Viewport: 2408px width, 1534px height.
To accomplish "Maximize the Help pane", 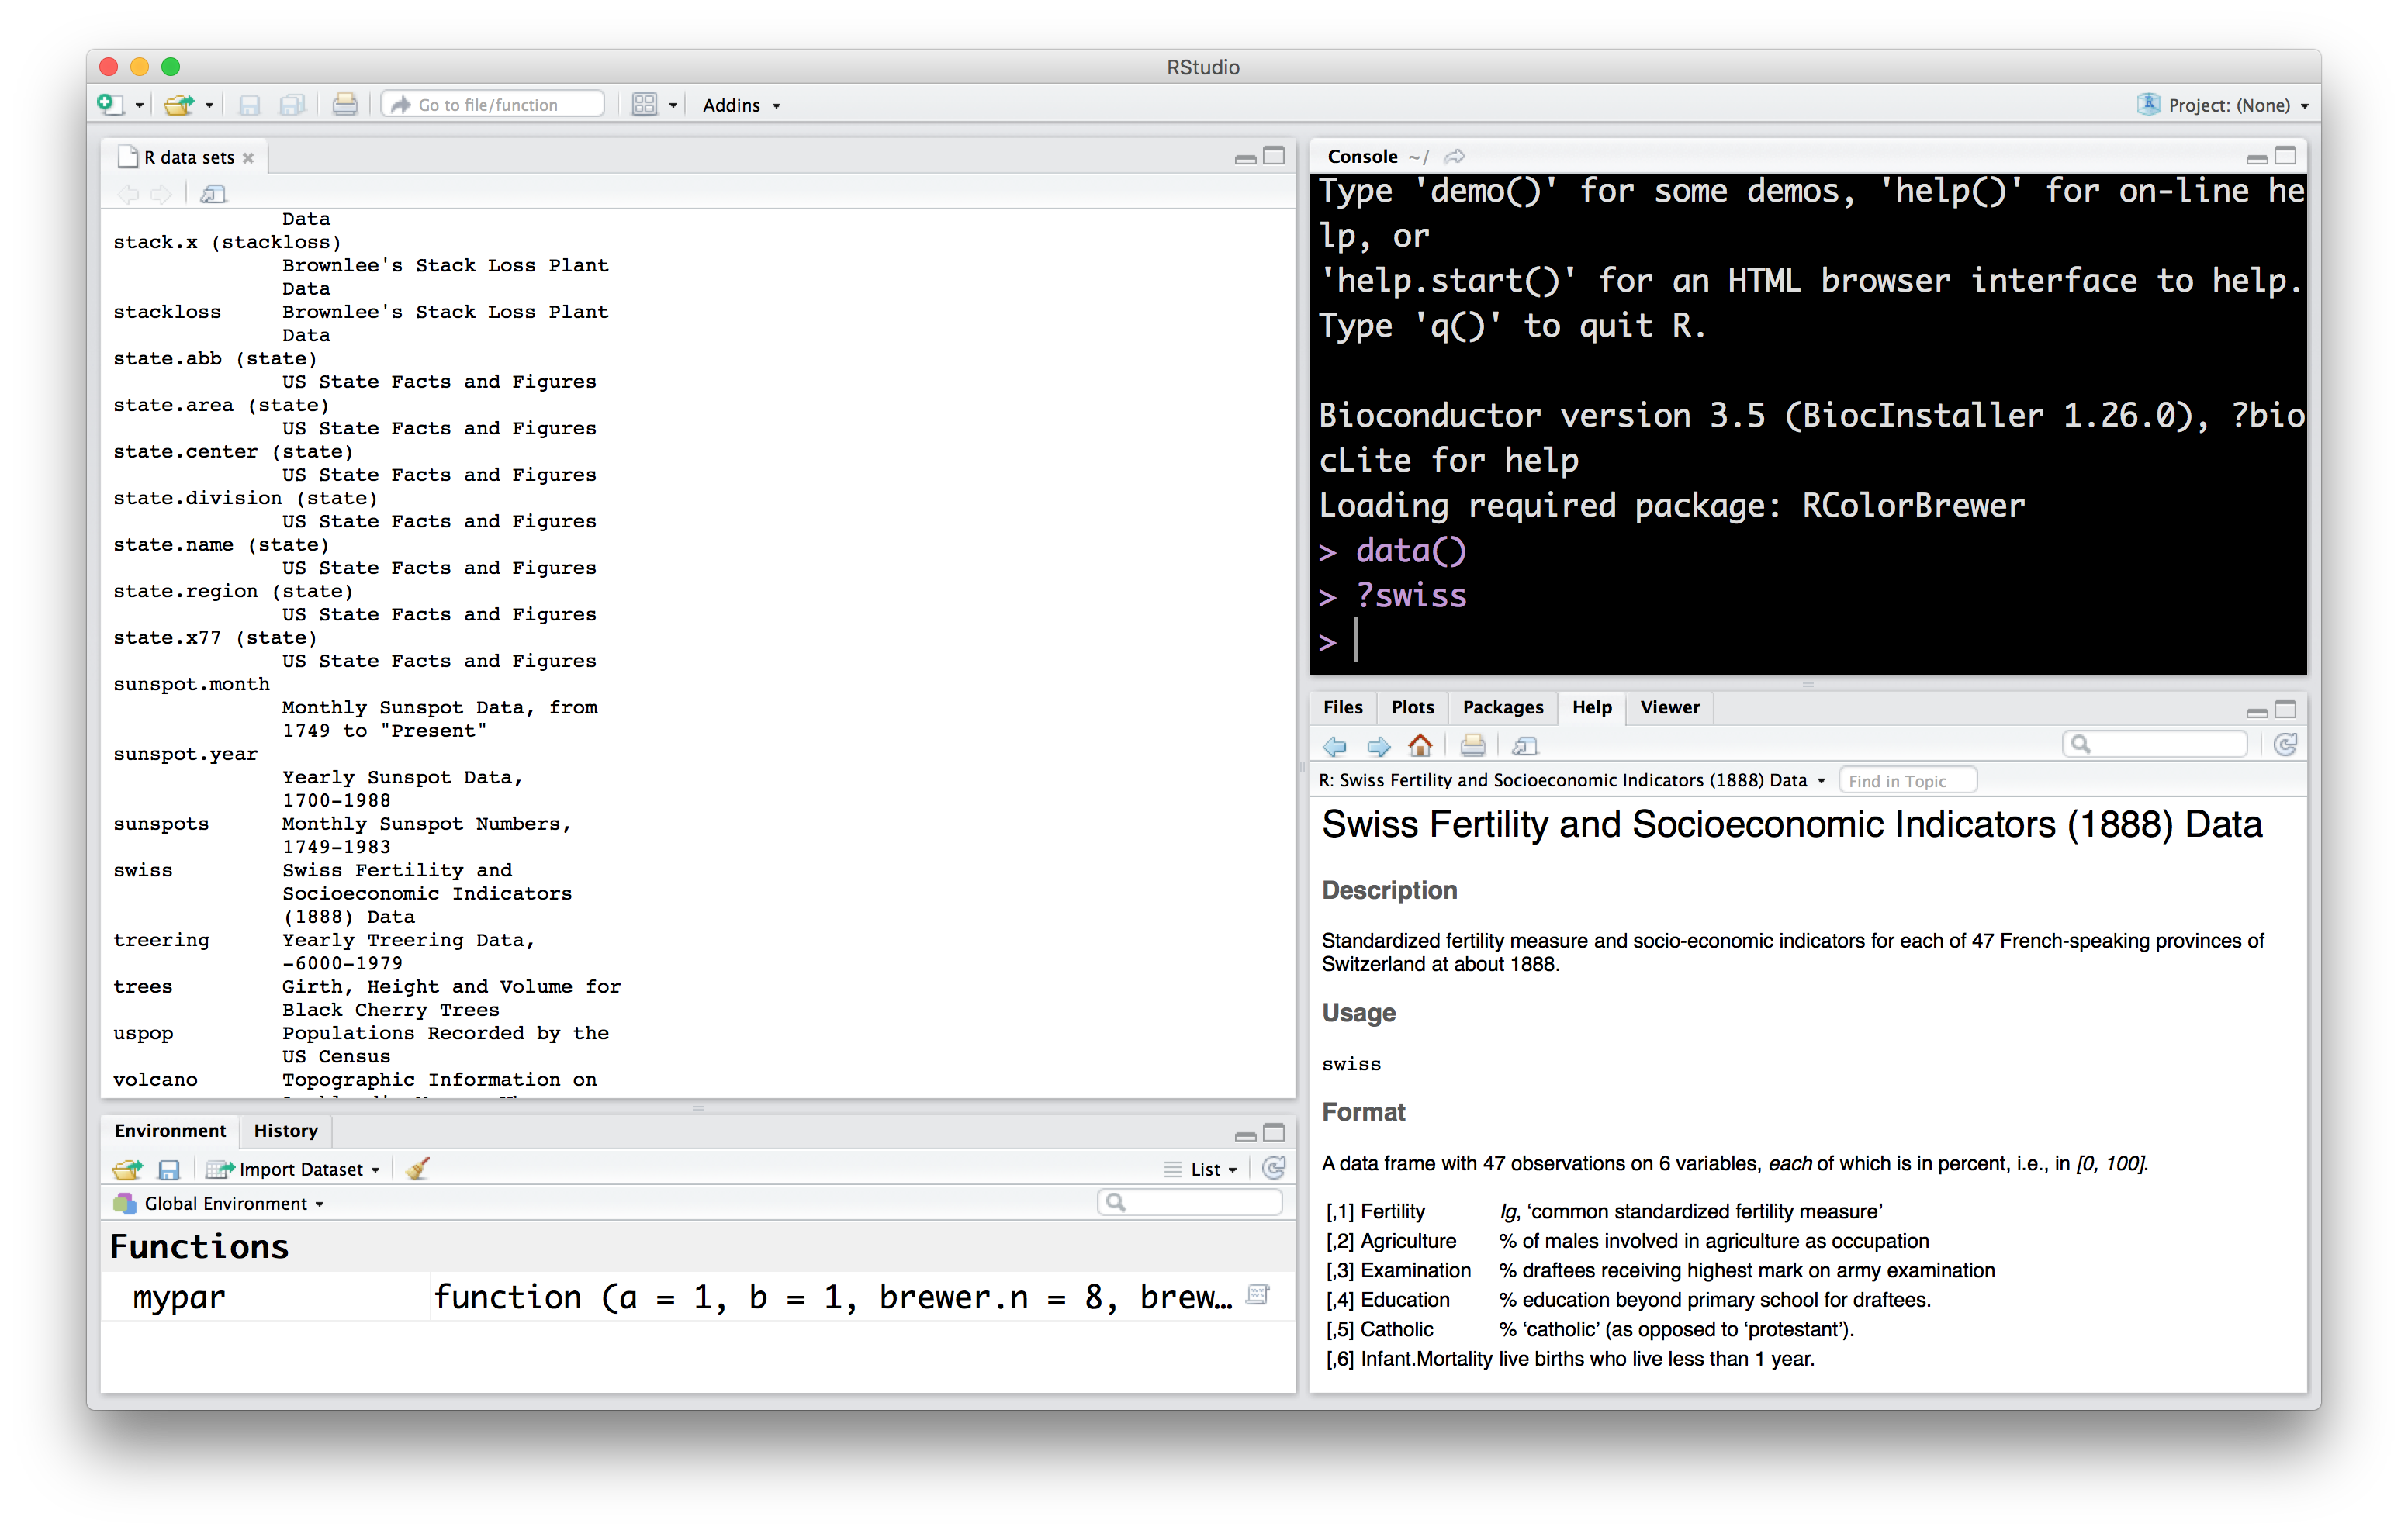I will (x=2285, y=709).
